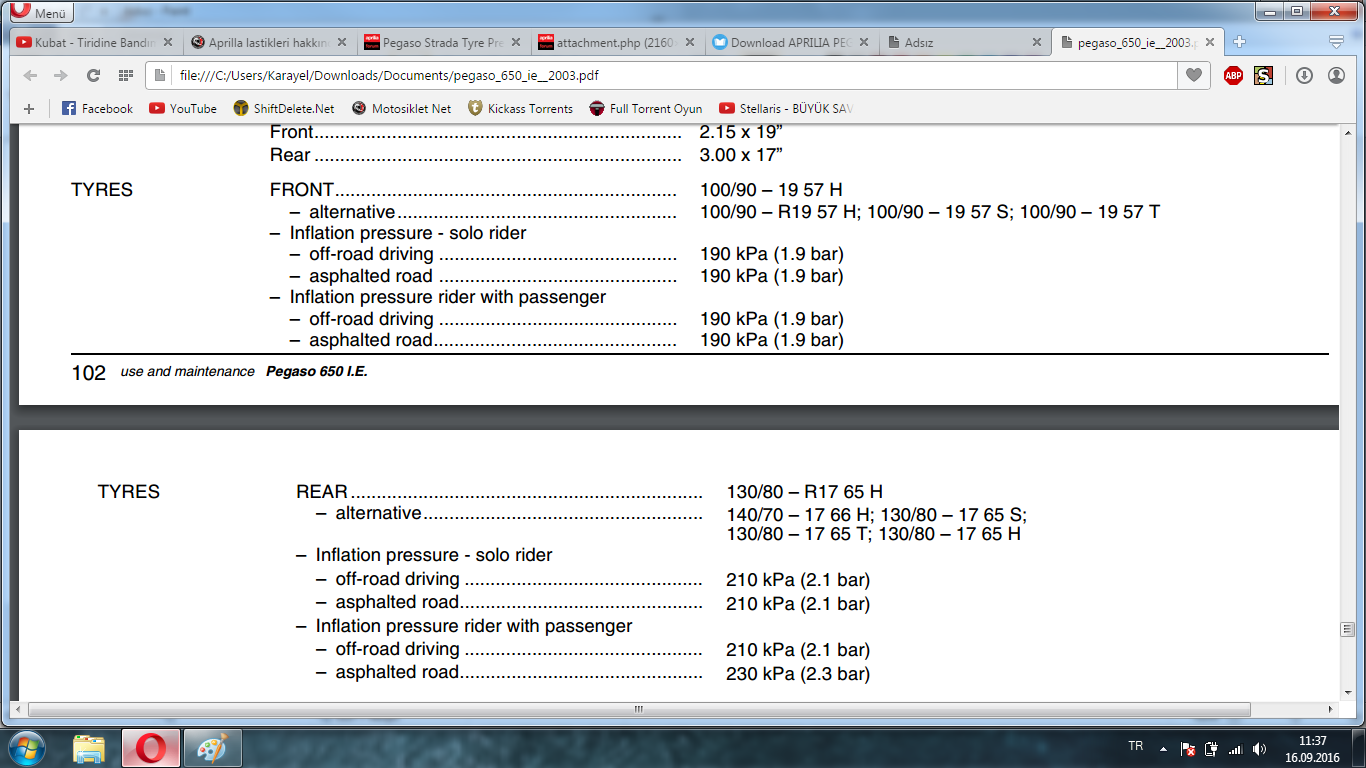This screenshot has width=1366, height=768.
Task: Close the Adsız tab
Action: tap(1038, 43)
